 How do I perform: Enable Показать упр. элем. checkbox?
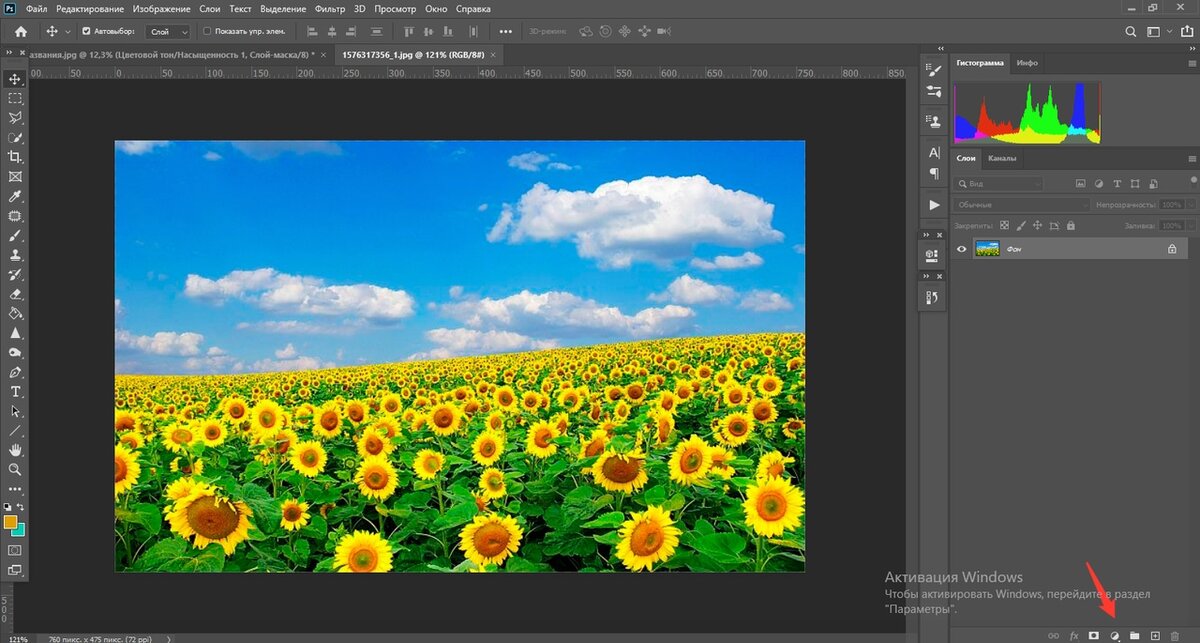(x=207, y=32)
